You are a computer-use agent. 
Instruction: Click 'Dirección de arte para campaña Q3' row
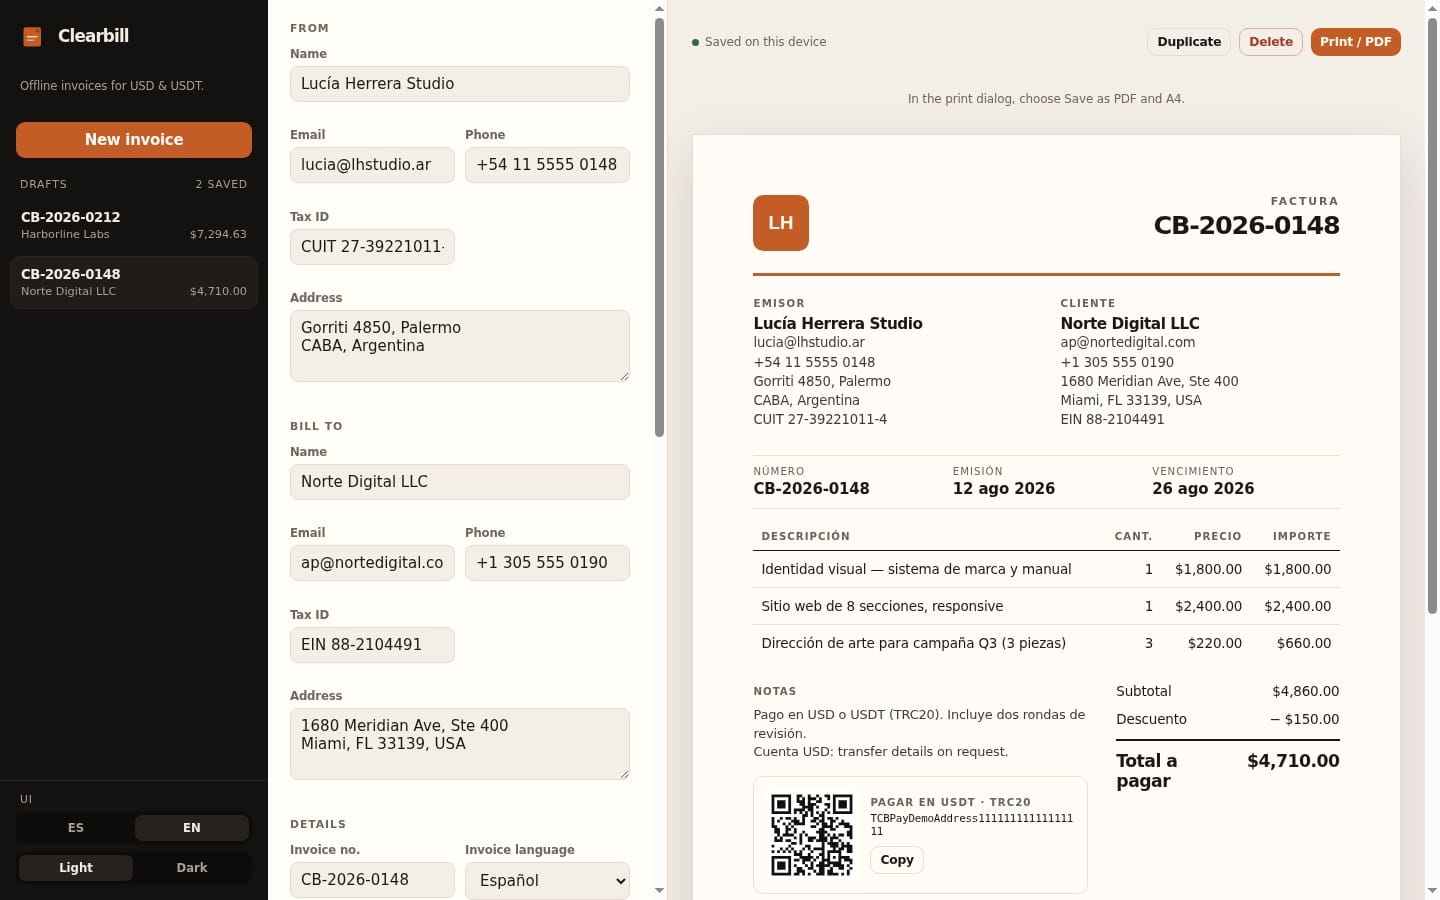[x=1046, y=643]
